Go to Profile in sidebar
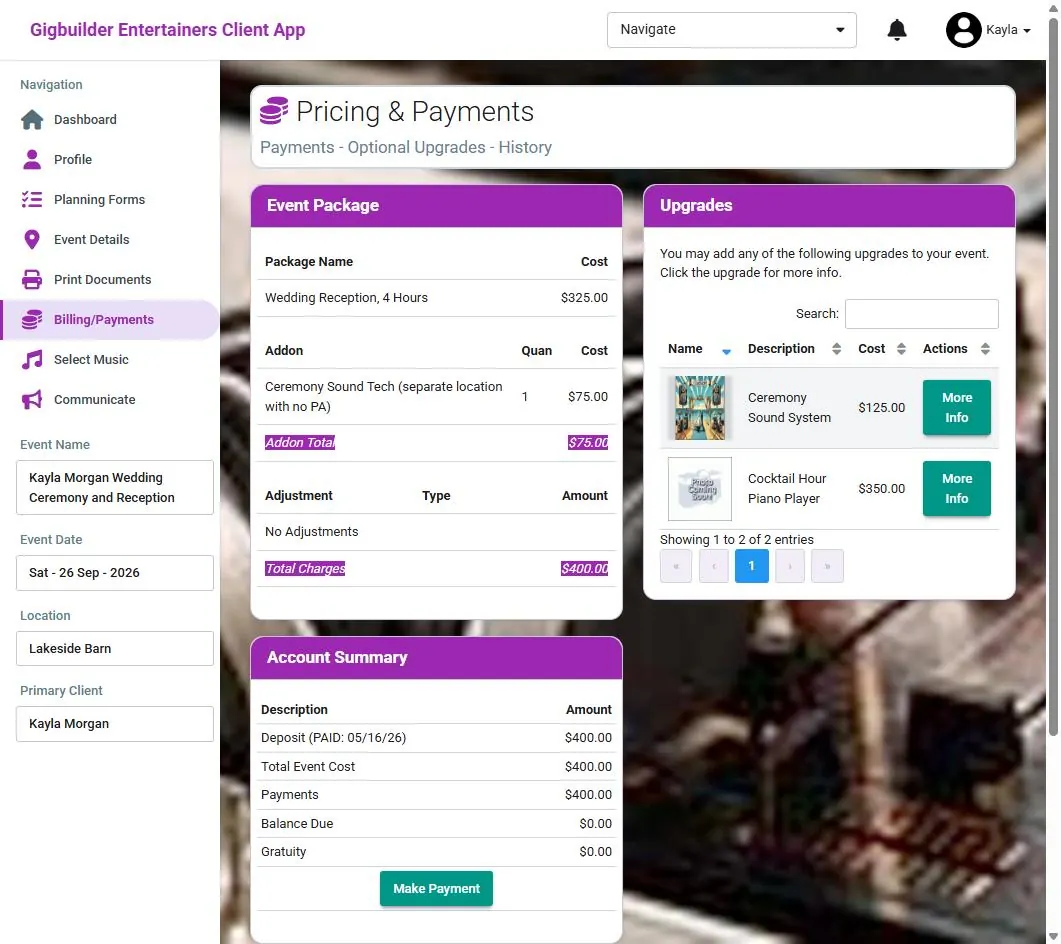 (73, 160)
